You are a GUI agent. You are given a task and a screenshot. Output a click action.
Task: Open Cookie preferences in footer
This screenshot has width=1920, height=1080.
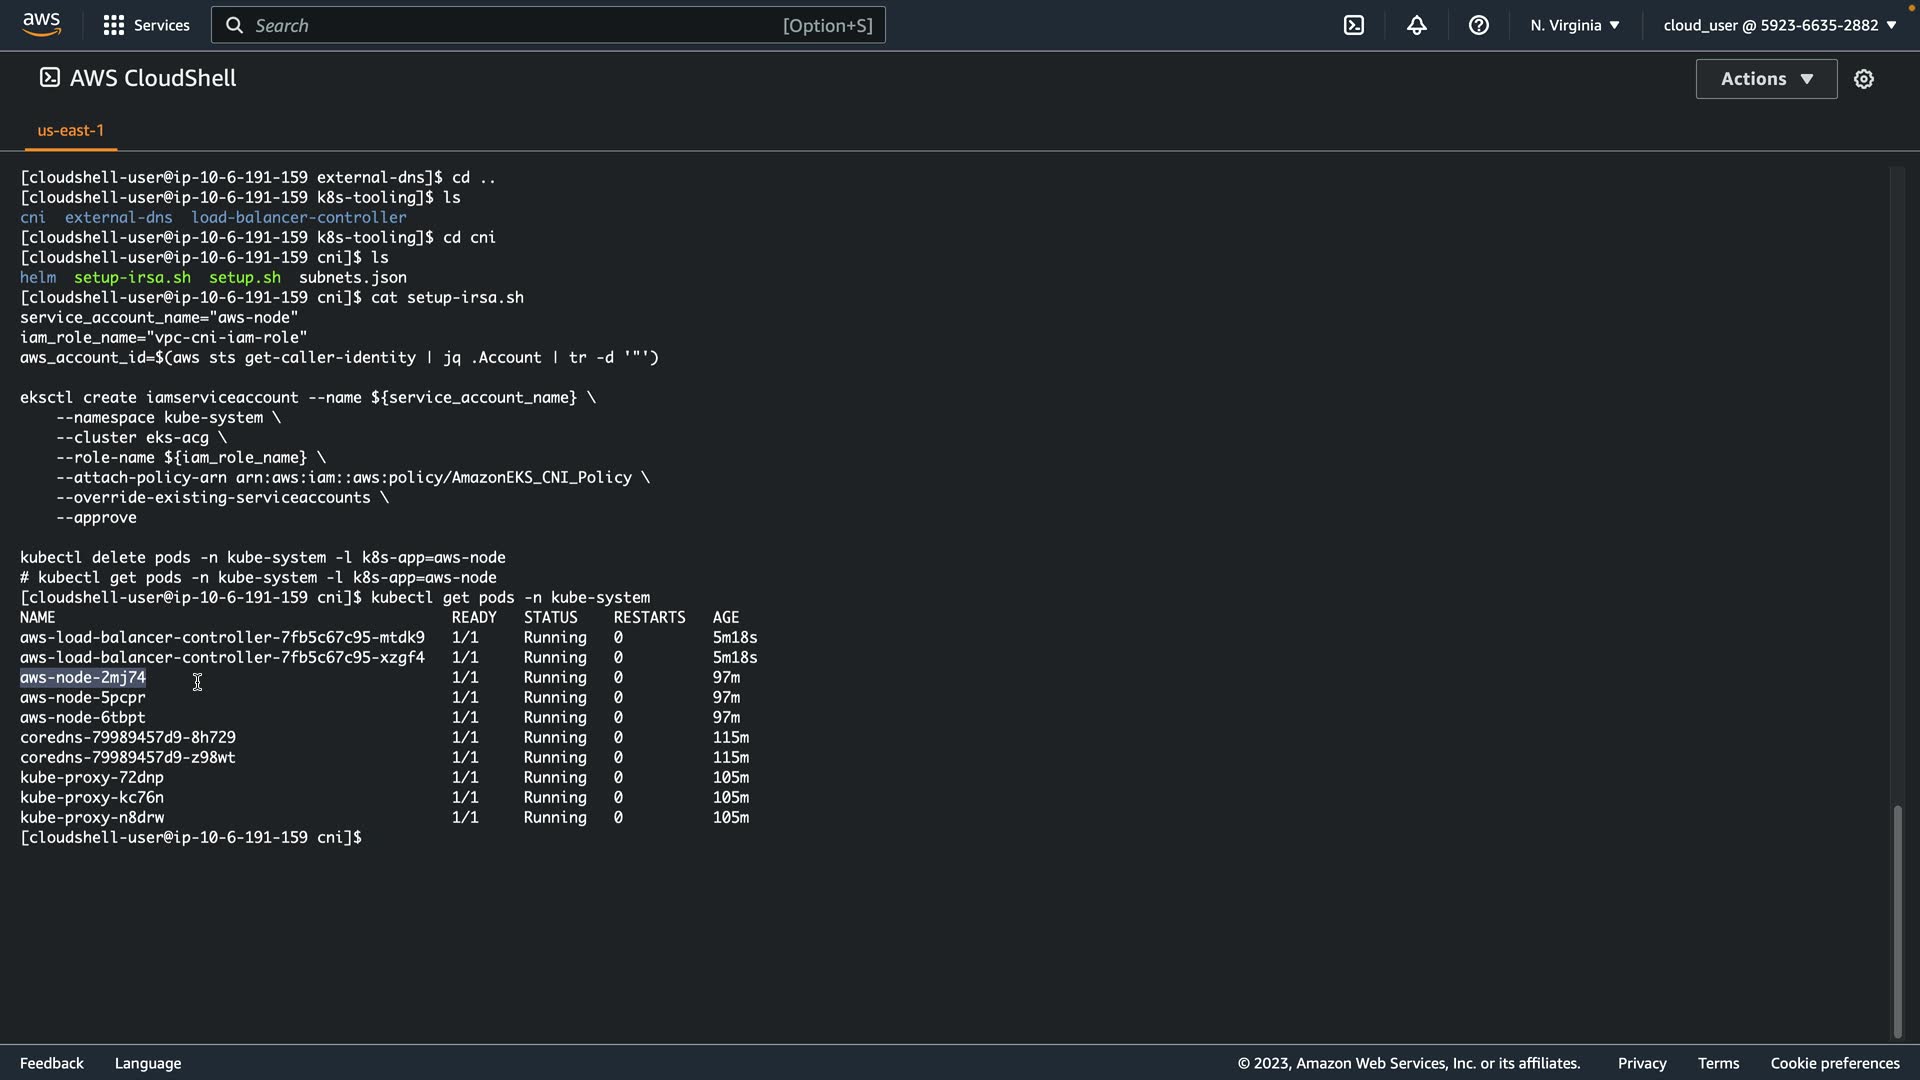point(1834,1063)
